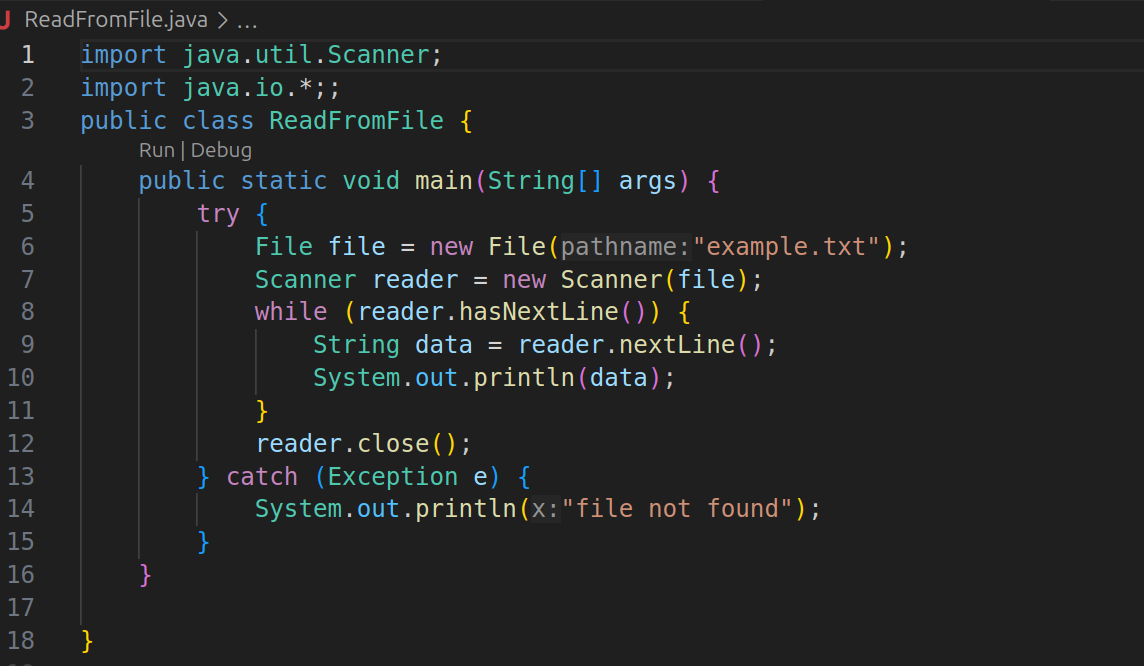Click the hasNextLine() method call
This screenshot has width=1144, height=666.
[x=540, y=311]
